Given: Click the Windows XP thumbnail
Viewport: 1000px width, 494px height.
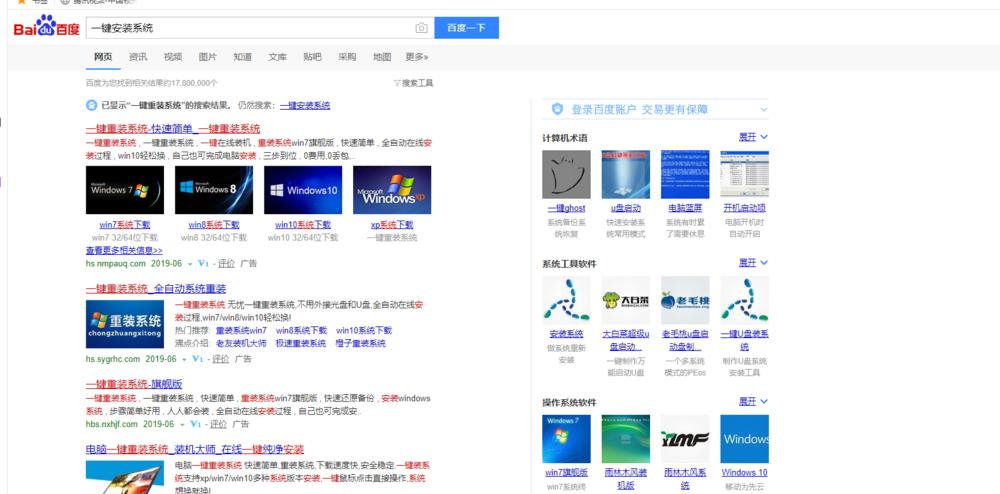Looking at the screenshot, I should click(x=392, y=190).
